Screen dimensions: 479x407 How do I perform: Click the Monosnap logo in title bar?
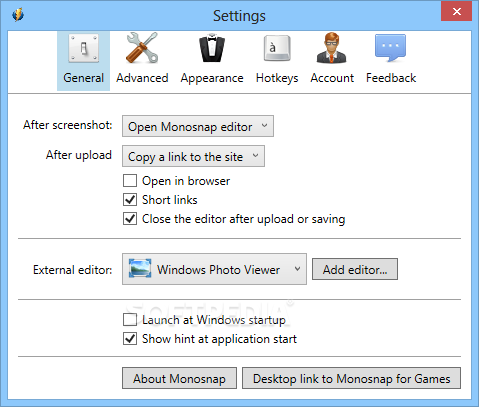click(18, 15)
